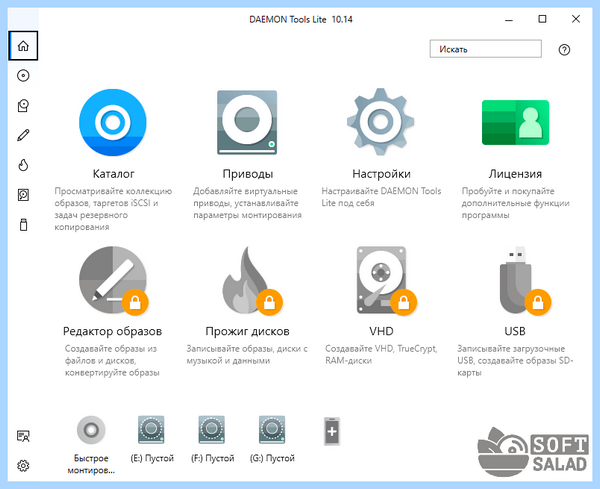Viewport: 600px width, 489px height.
Task: Click the Каталог description text
Action: click(x=113, y=209)
